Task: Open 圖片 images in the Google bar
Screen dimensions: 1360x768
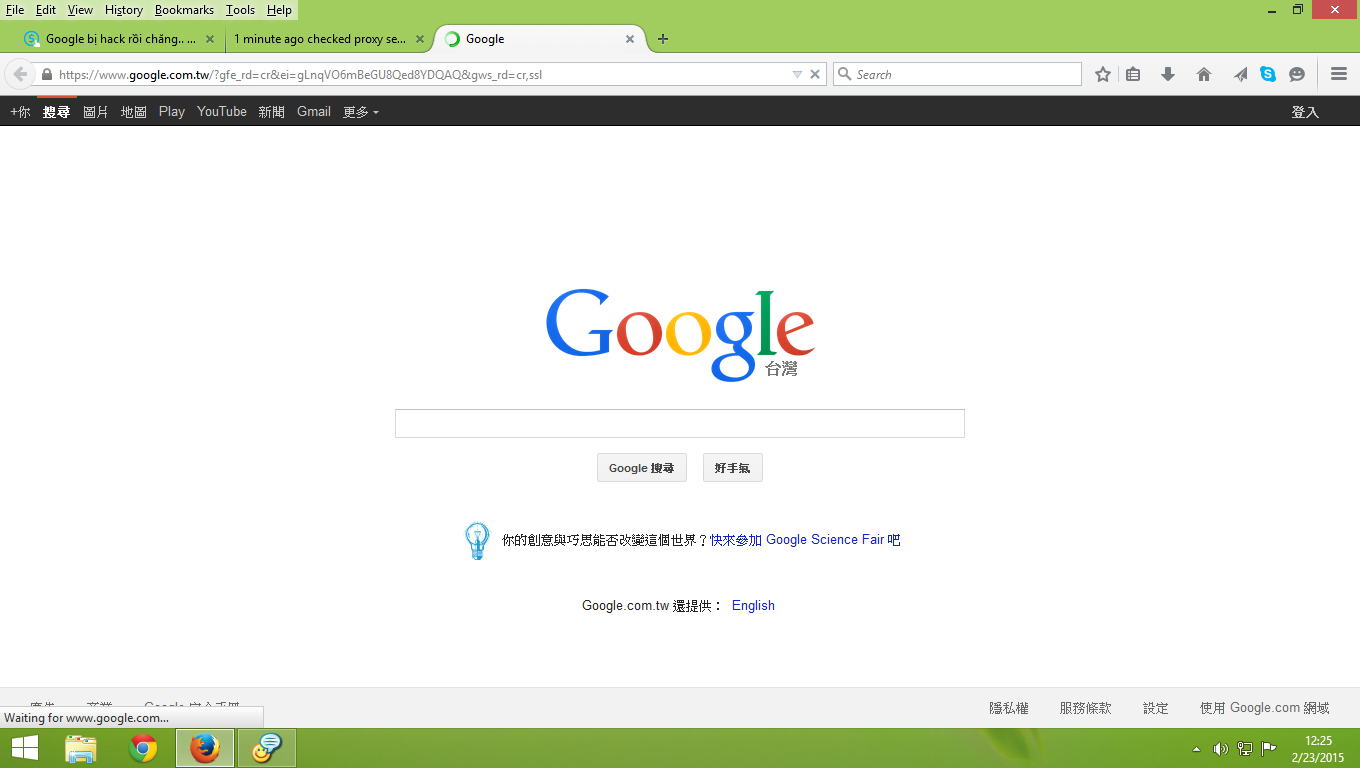Action: tap(96, 112)
